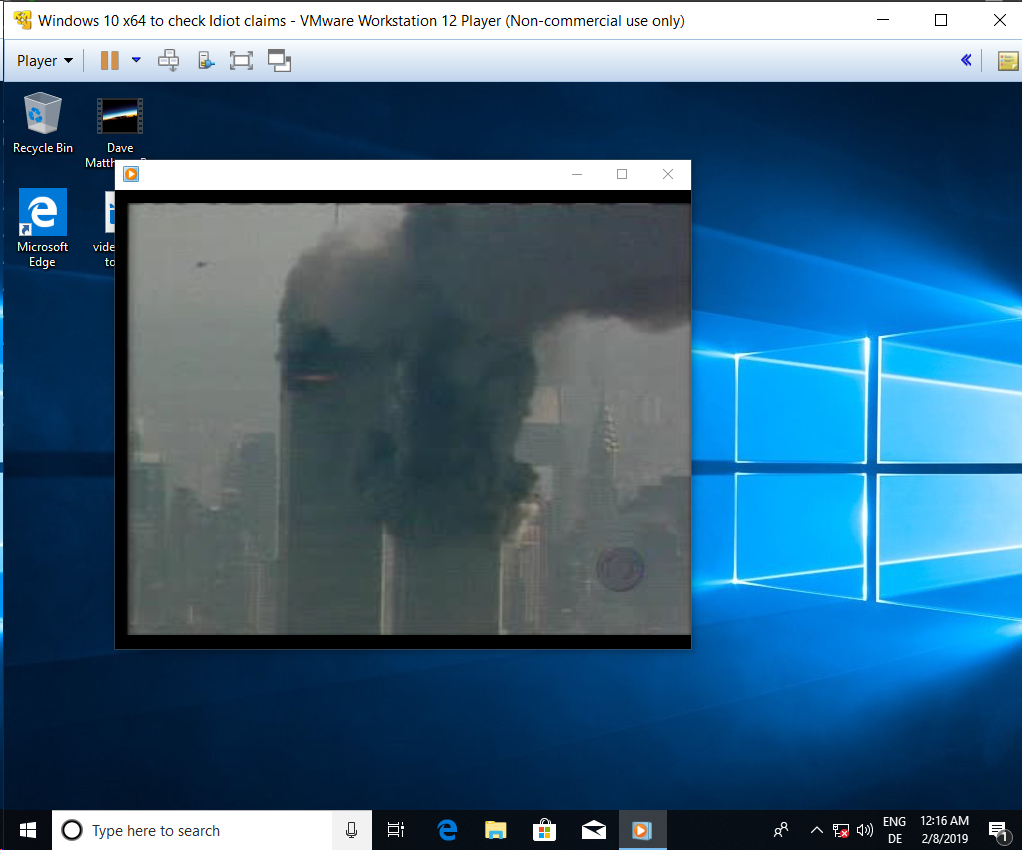Open the People icon in system tray

click(x=781, y=830)
